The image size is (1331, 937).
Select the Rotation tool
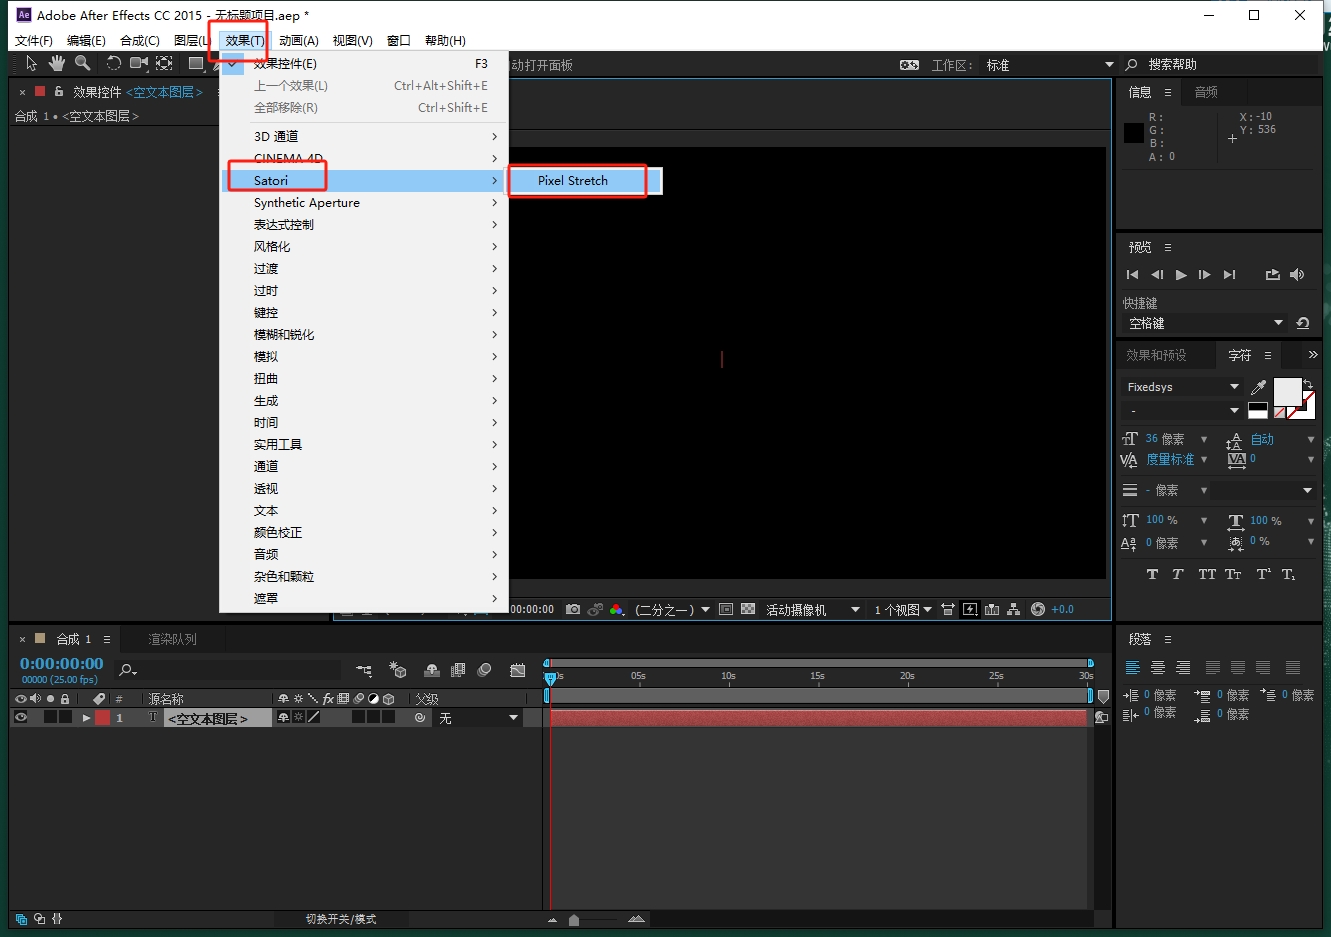click(x=113, y=64)
